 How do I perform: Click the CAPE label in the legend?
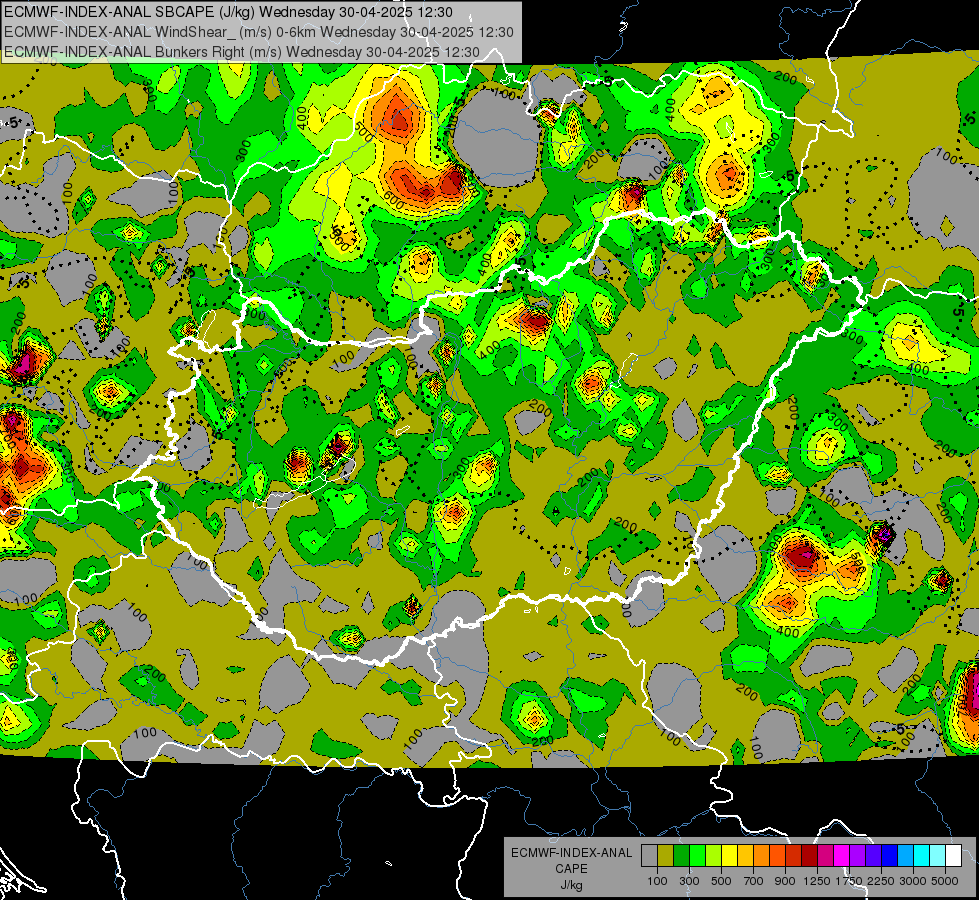tap(571, 869)
